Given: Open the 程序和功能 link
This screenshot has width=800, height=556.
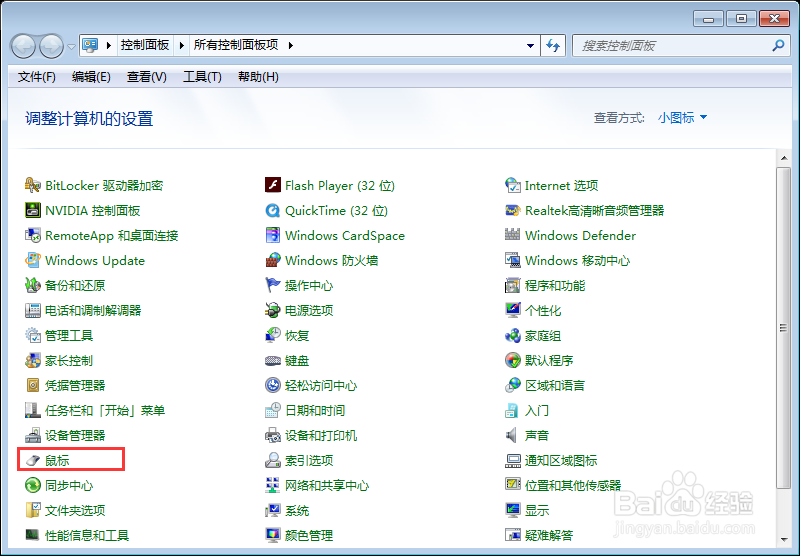Looking at the screenshot, I should click(555, 285).
